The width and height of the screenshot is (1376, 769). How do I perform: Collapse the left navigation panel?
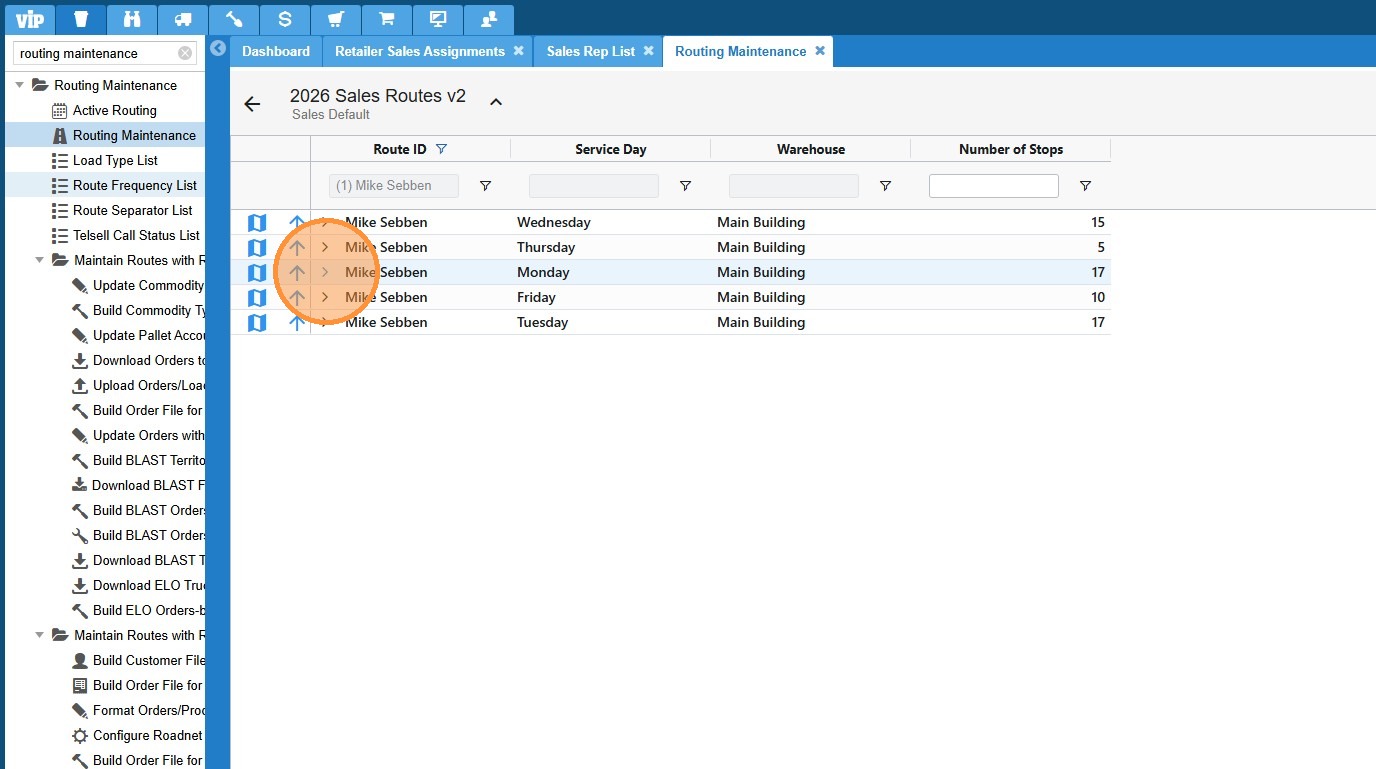coord(218,49)
